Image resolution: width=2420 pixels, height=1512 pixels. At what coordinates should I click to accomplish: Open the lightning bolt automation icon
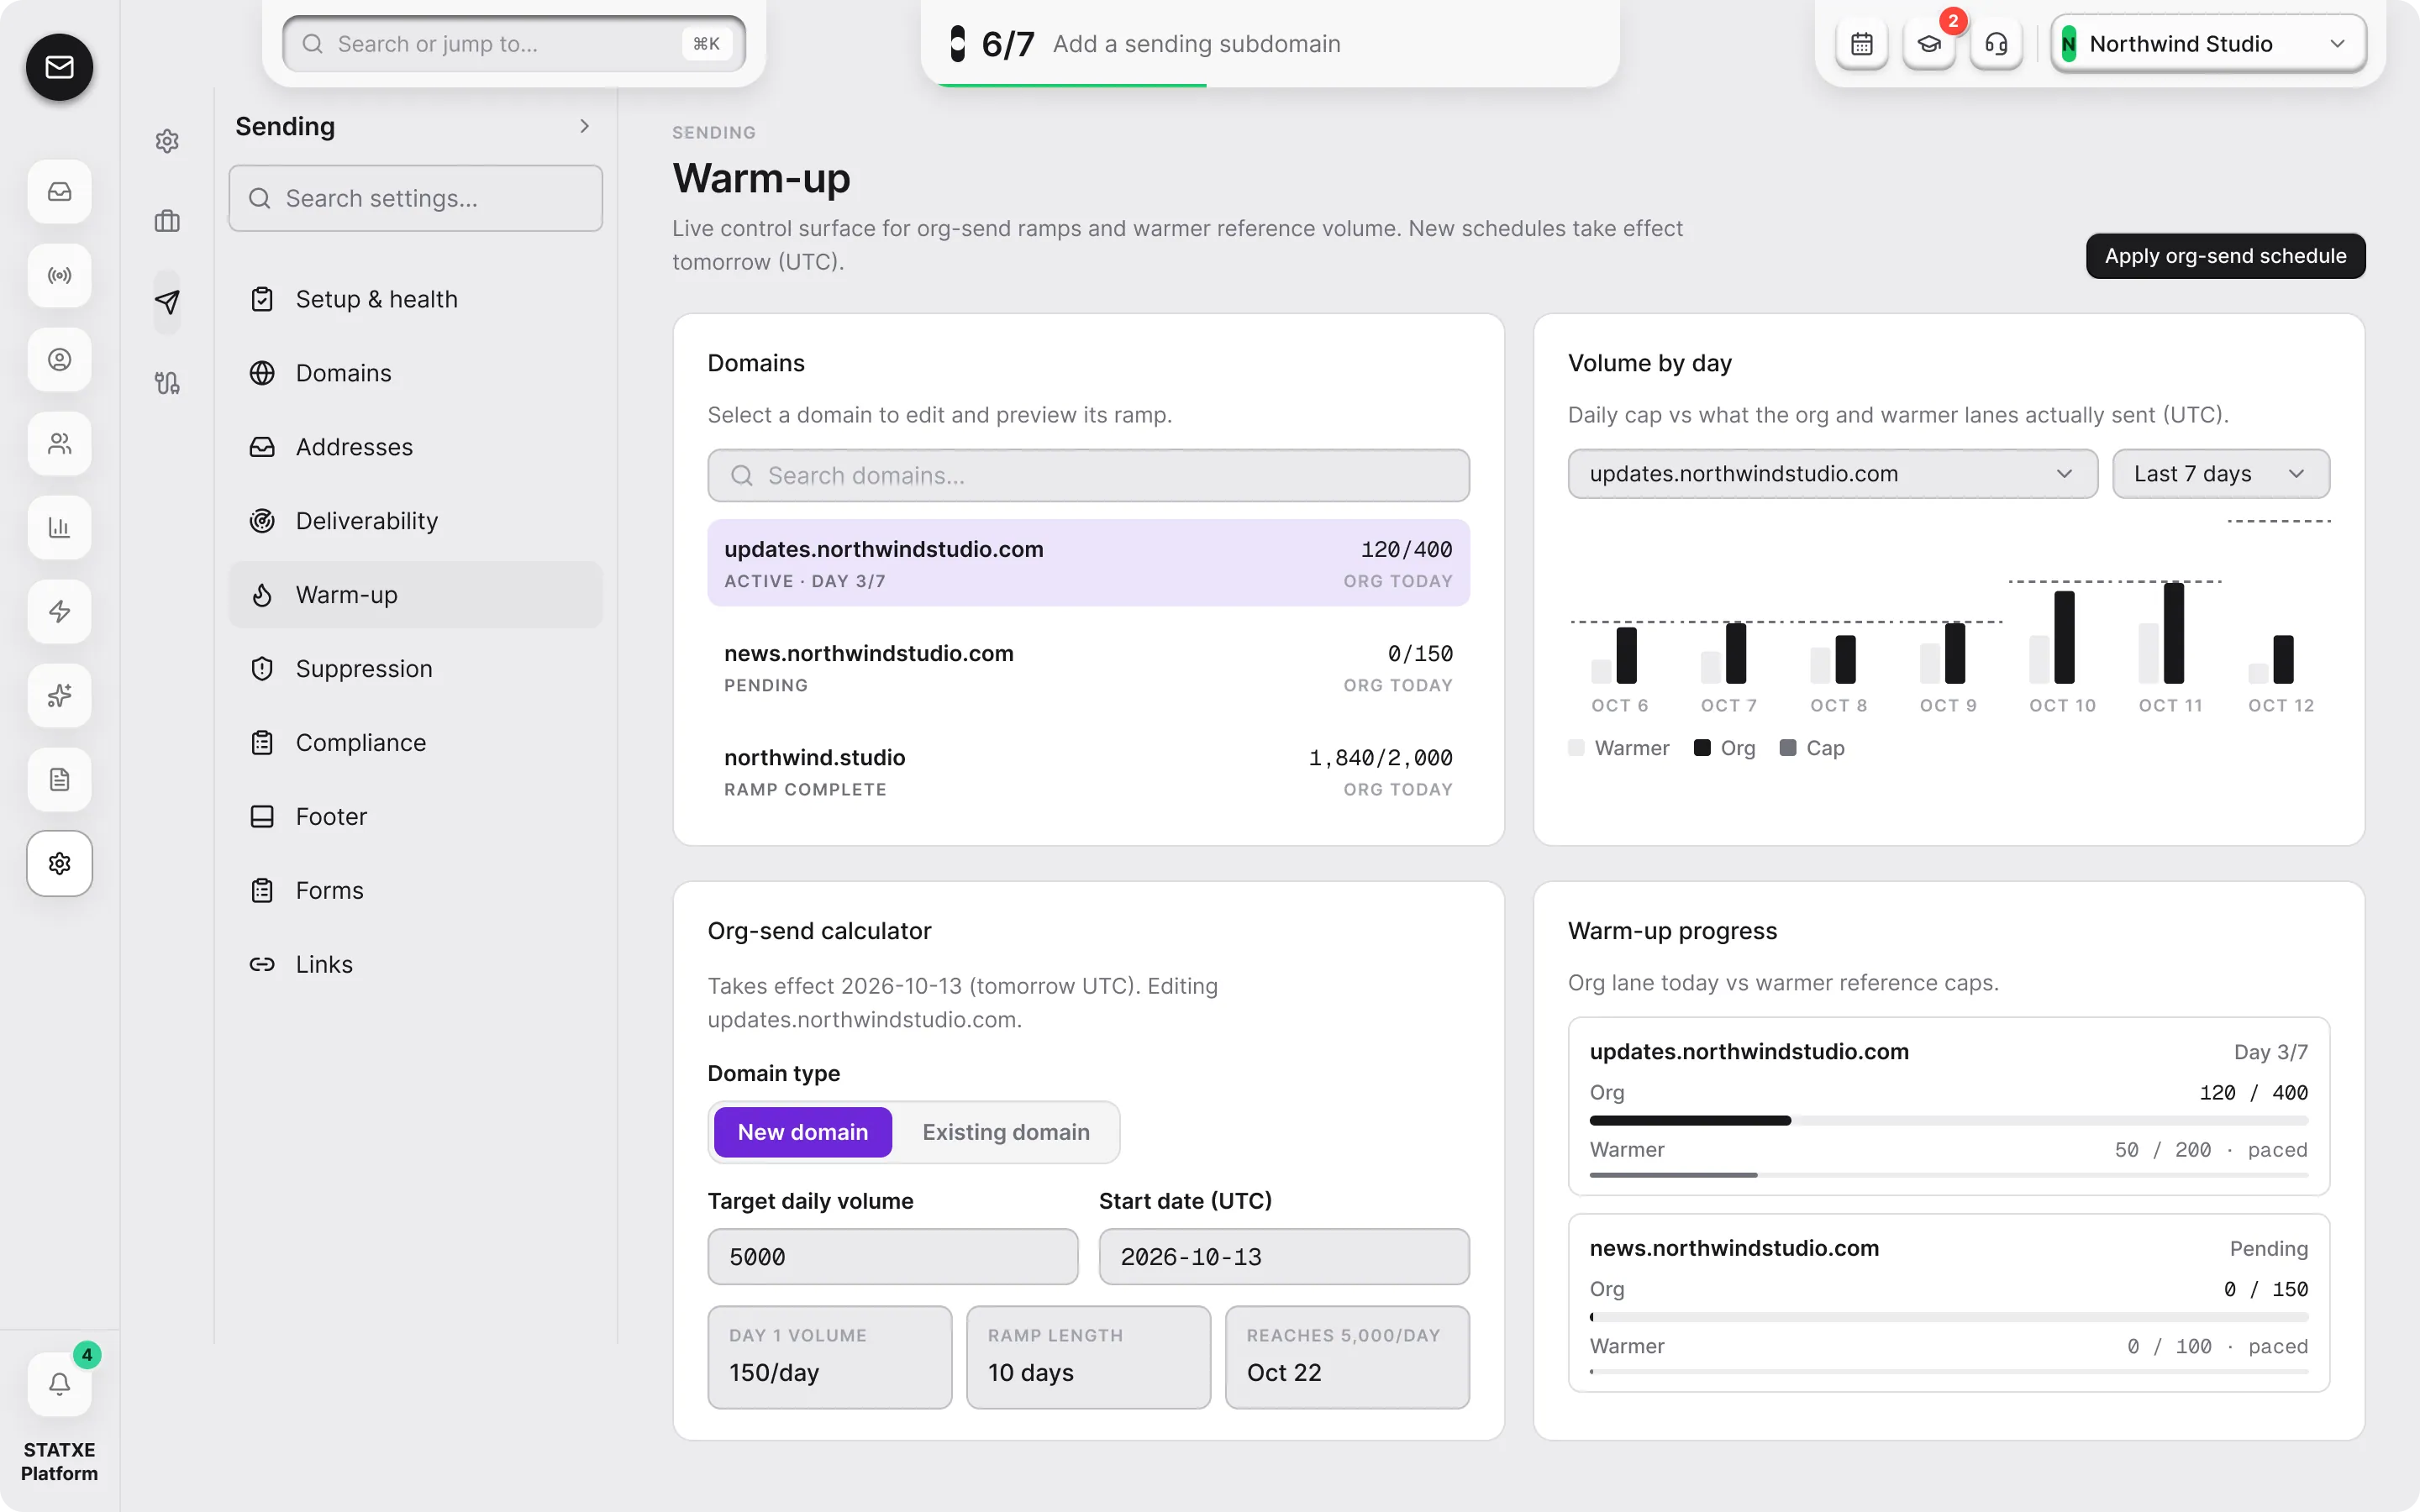[59, 611]
